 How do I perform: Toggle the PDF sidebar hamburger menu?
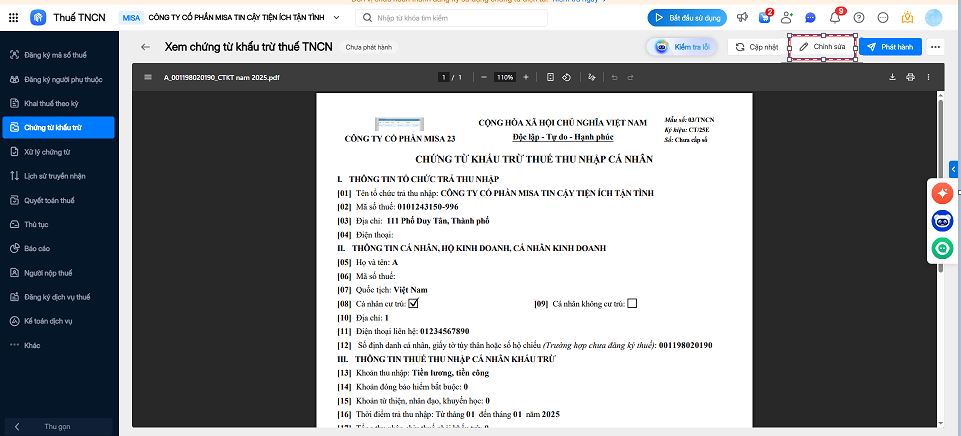point(148,77)
